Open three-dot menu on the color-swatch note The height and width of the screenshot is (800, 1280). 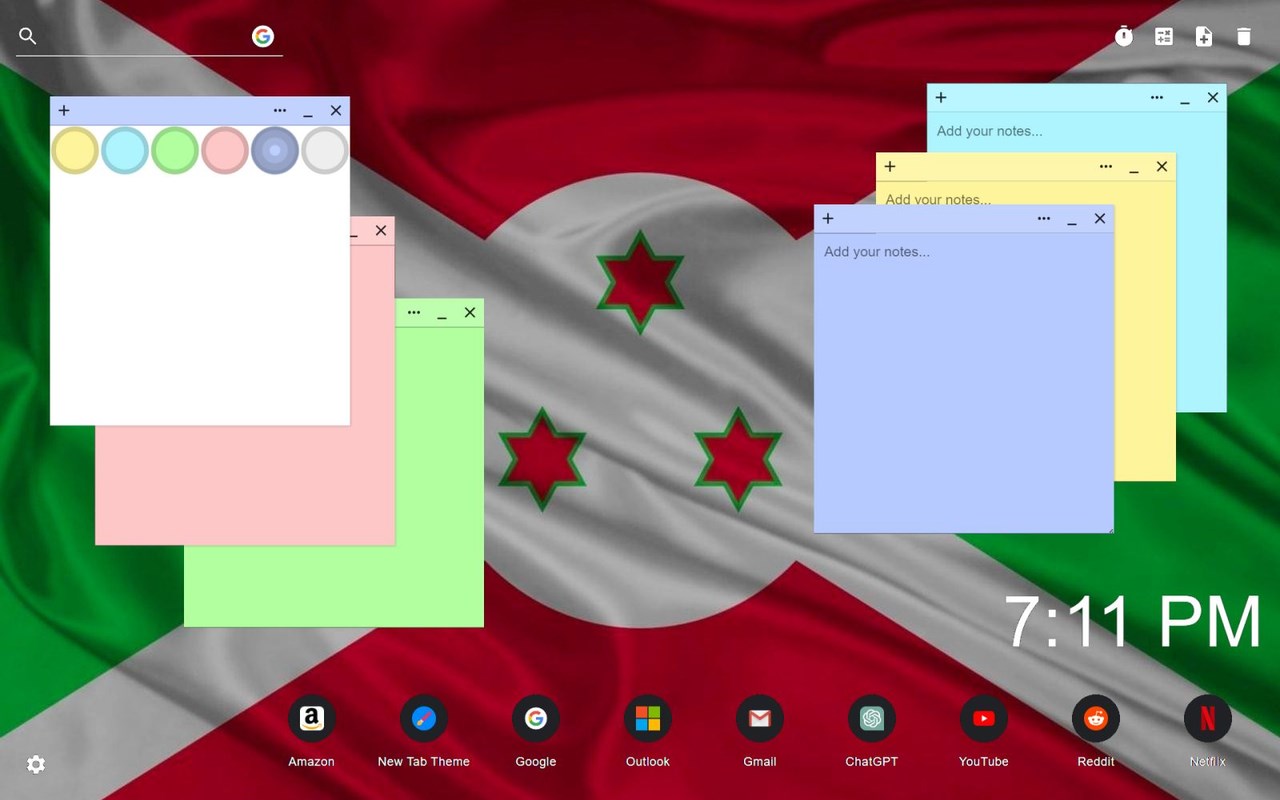(280, 111)
